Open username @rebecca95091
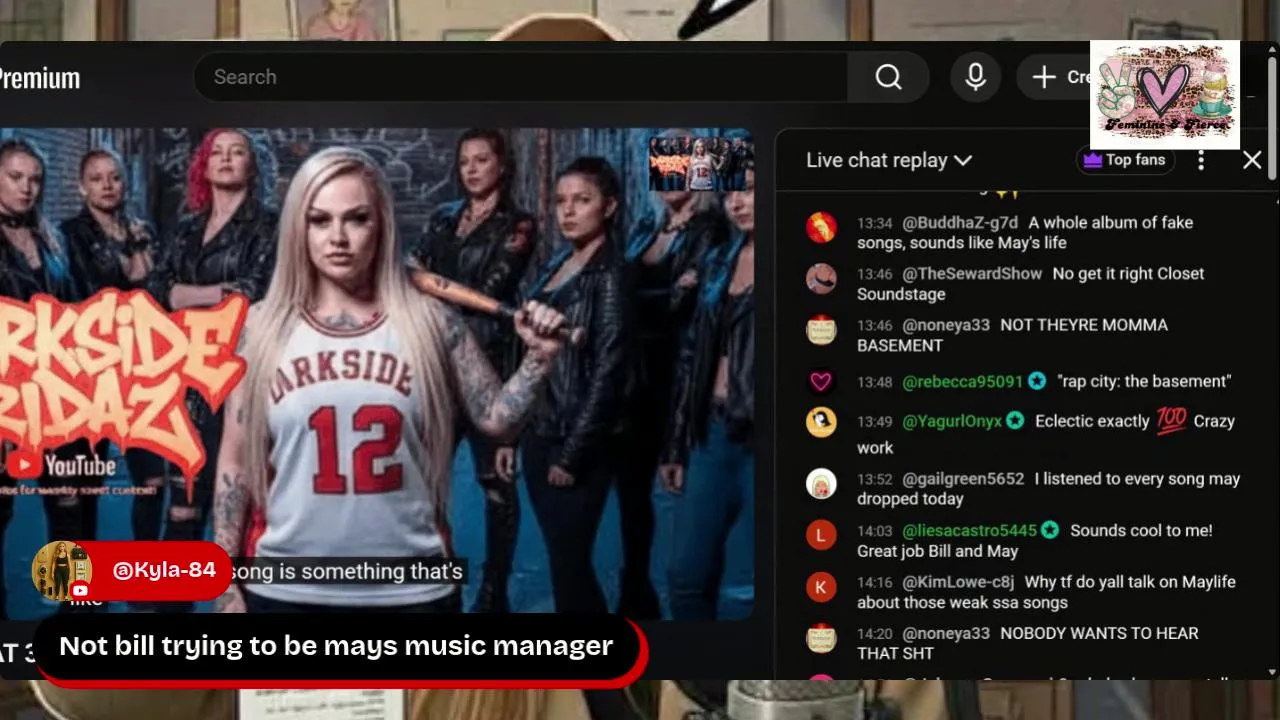 [x=963, y=381]
